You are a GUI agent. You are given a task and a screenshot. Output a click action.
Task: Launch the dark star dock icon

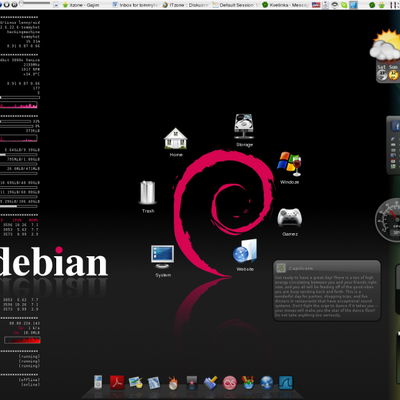[192, 383]
